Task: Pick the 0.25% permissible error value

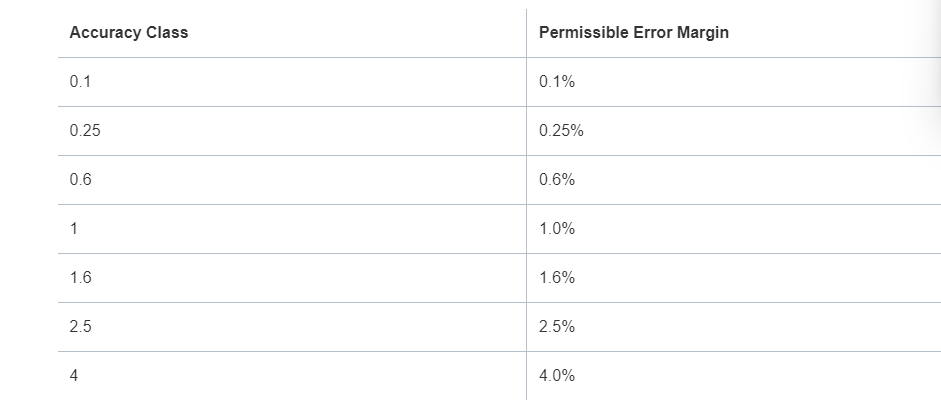Action: [x=561, y=131]
